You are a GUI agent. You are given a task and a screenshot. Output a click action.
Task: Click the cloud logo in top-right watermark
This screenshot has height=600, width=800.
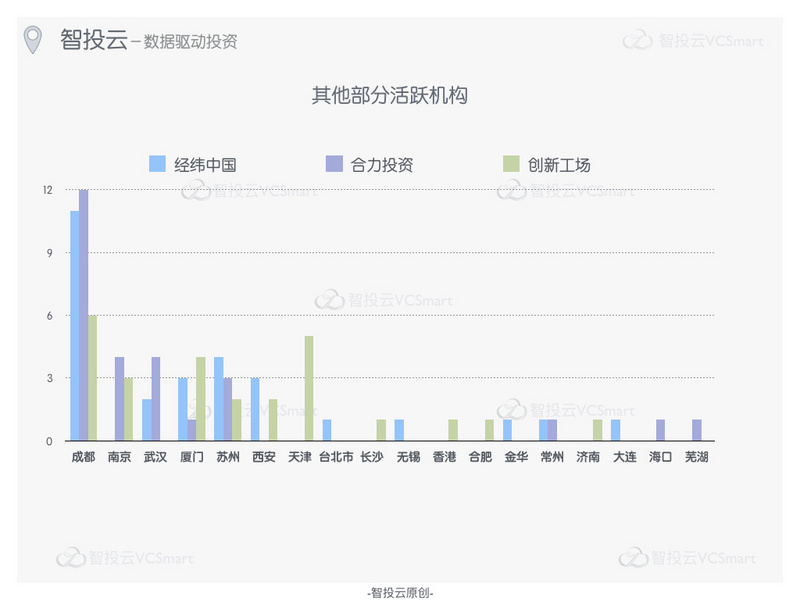[x=637, y=40]
